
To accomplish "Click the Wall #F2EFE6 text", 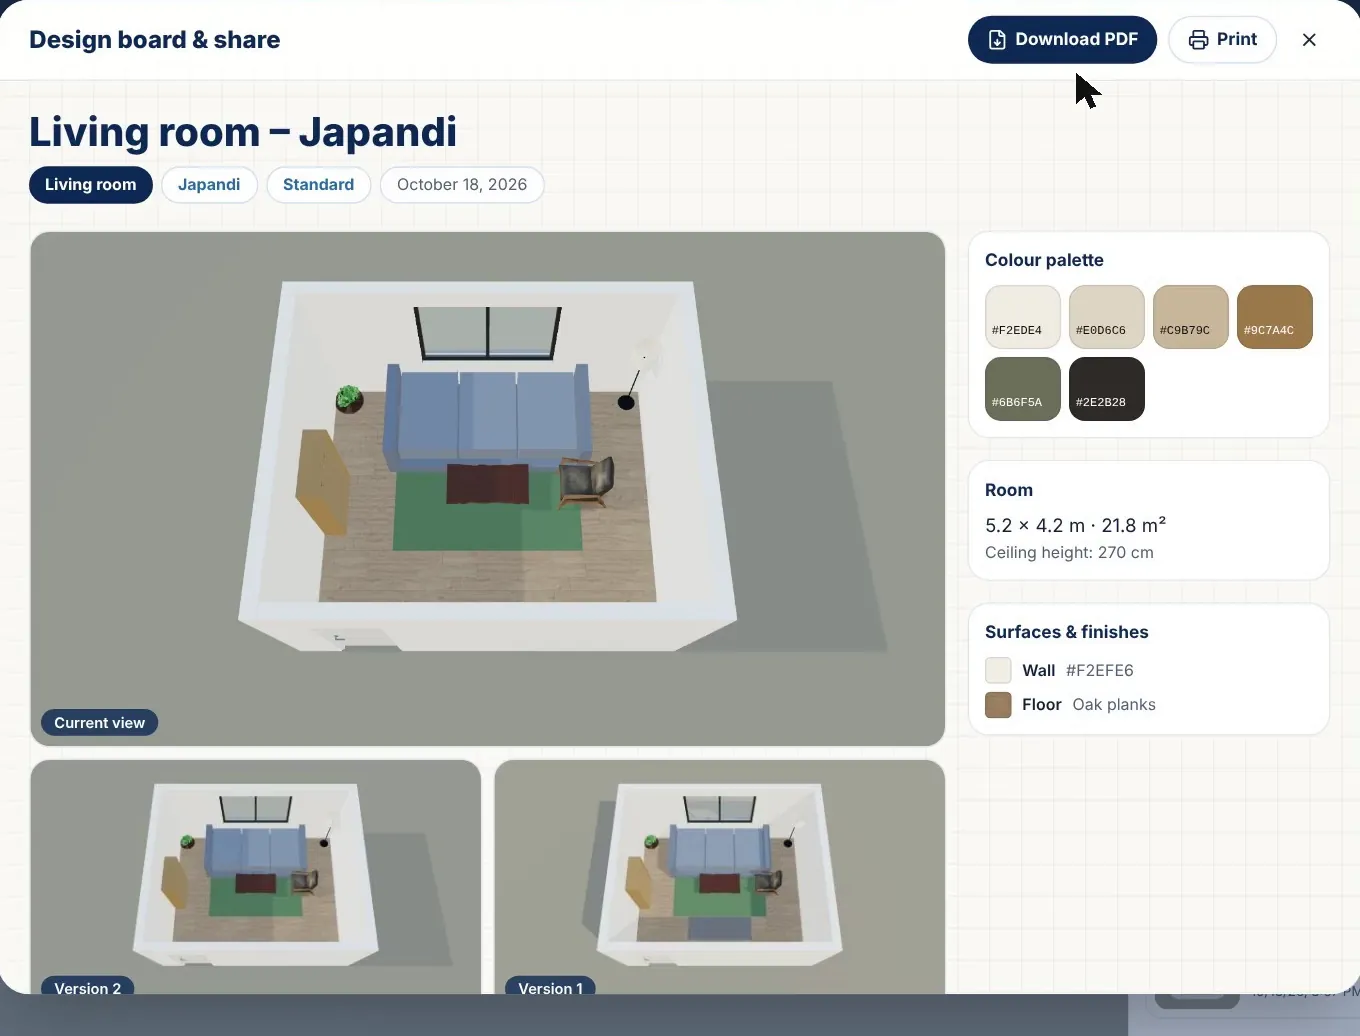I will click(x=1078, y=670).
